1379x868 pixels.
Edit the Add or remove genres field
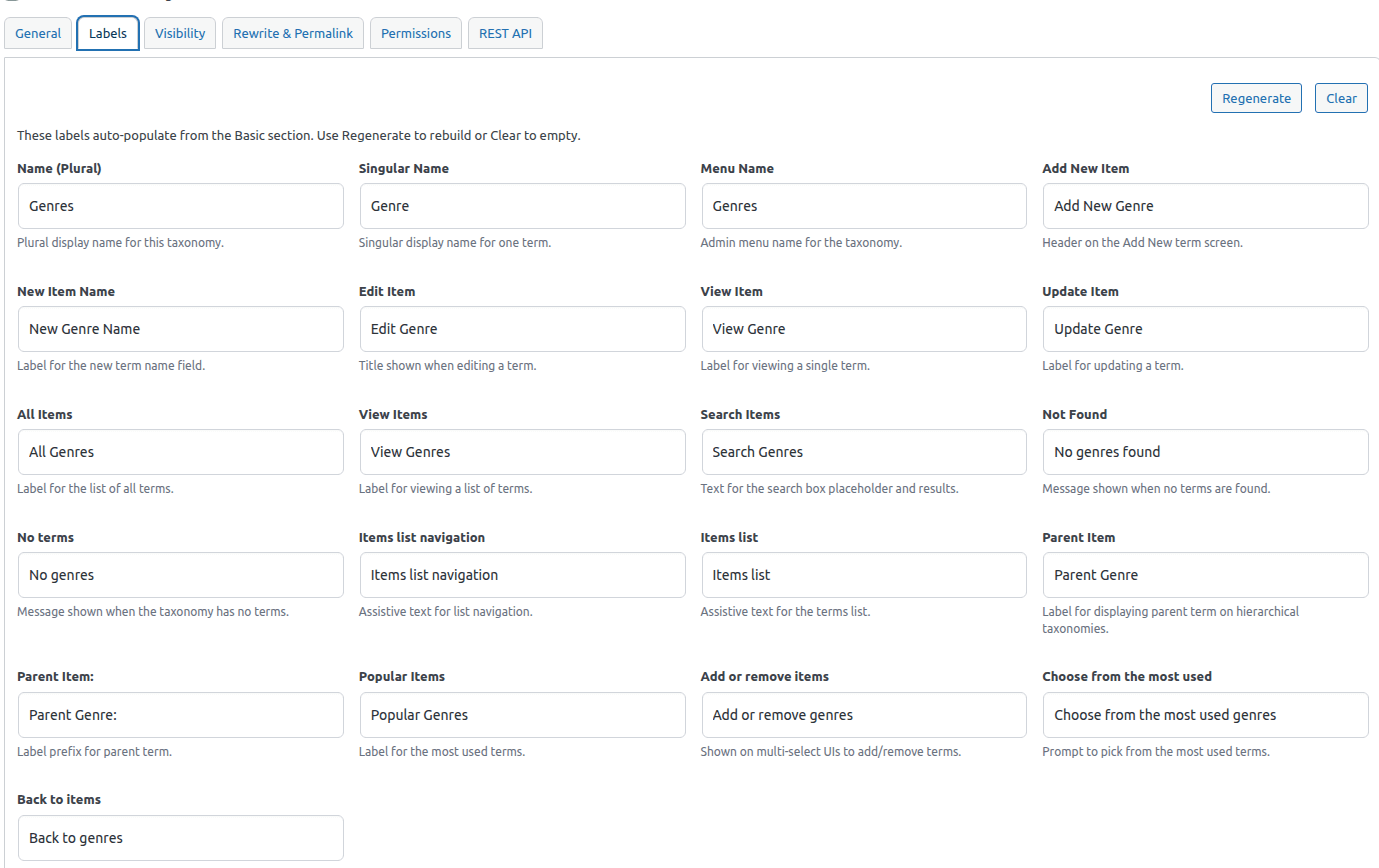pos(864,715)
